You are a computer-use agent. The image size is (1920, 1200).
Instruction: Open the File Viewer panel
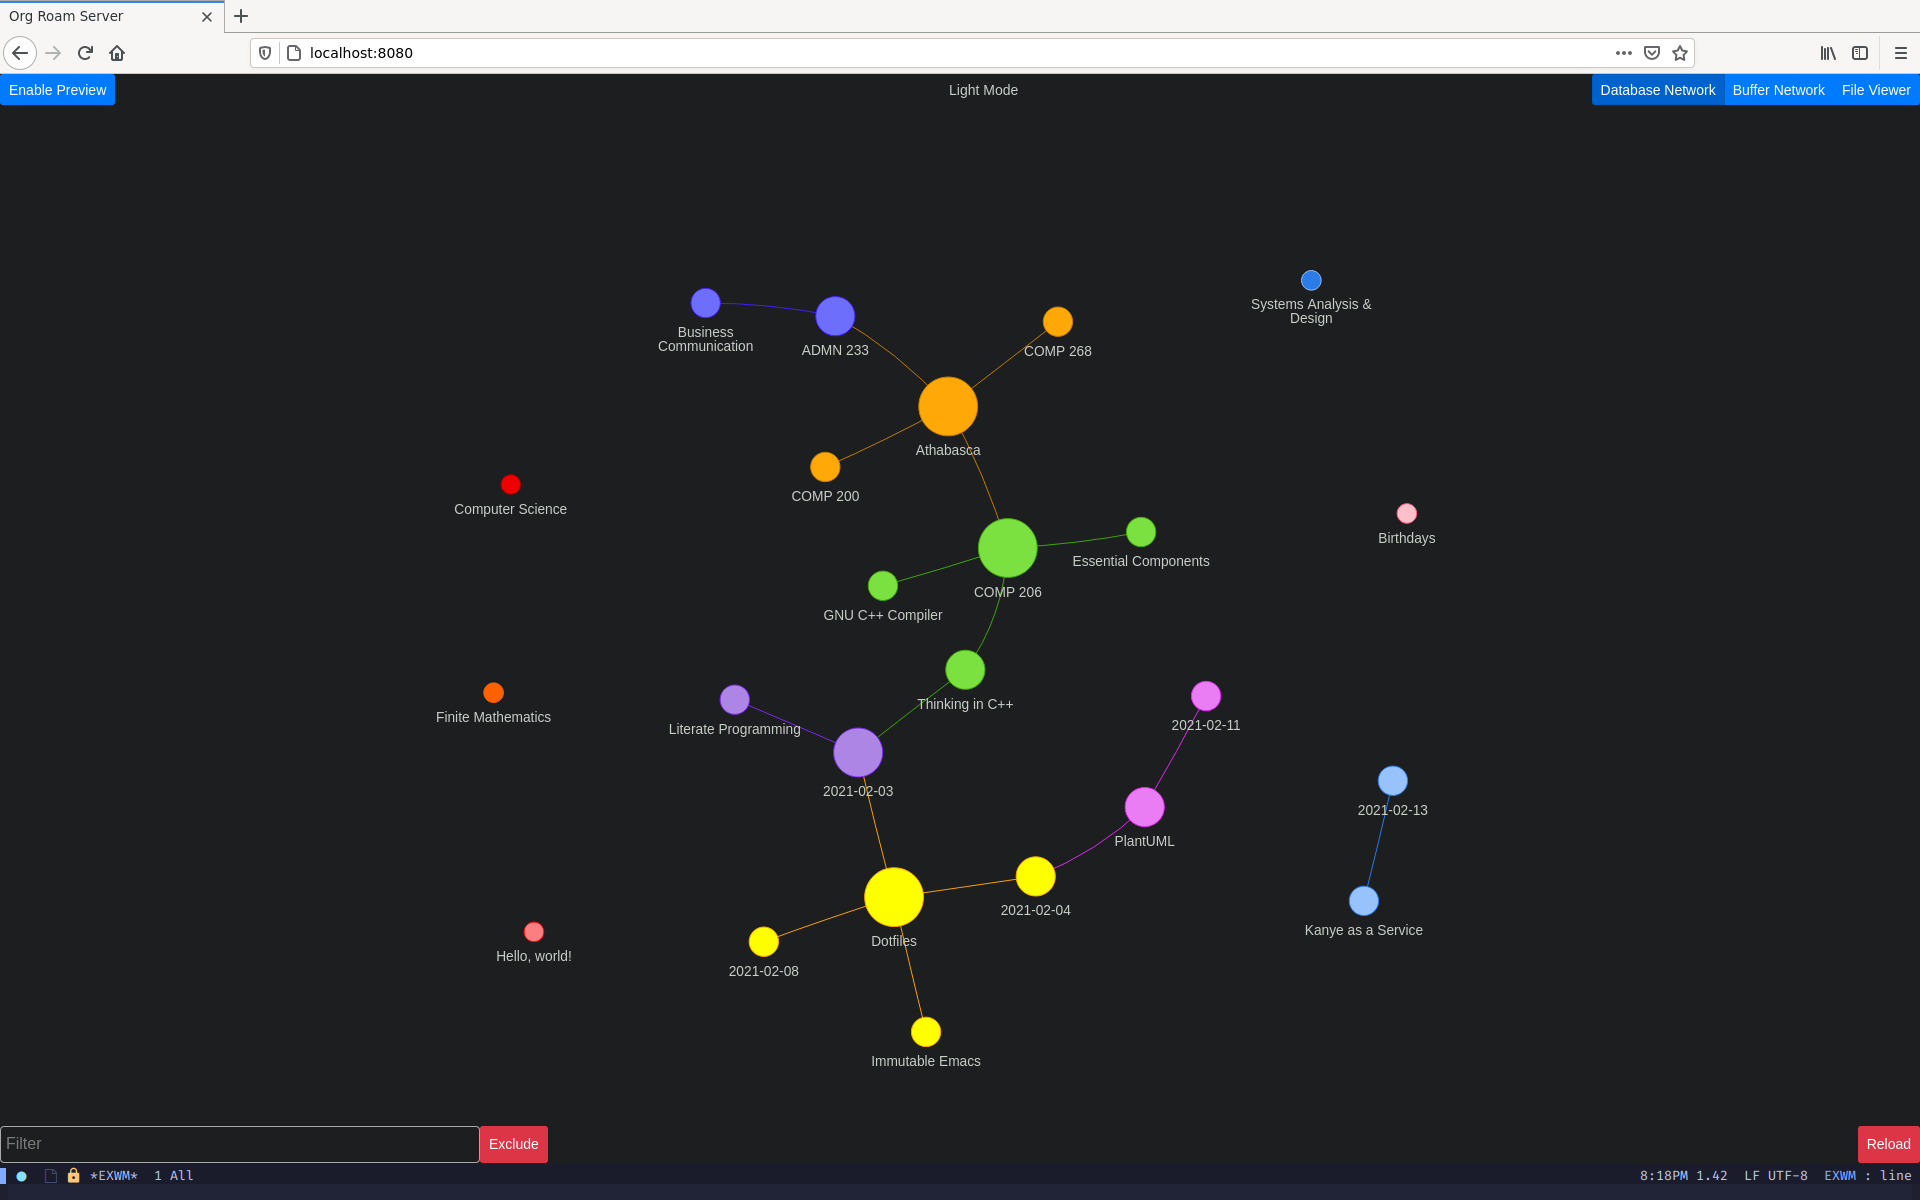(1876, 90)
